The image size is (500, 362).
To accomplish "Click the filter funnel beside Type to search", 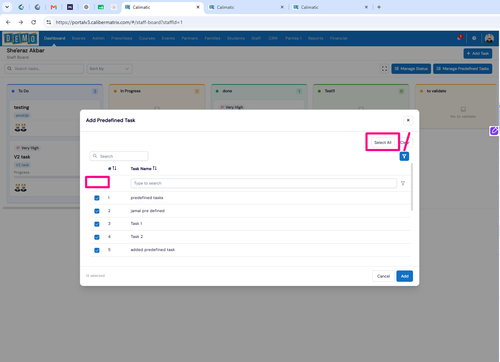I will point(403,183).
